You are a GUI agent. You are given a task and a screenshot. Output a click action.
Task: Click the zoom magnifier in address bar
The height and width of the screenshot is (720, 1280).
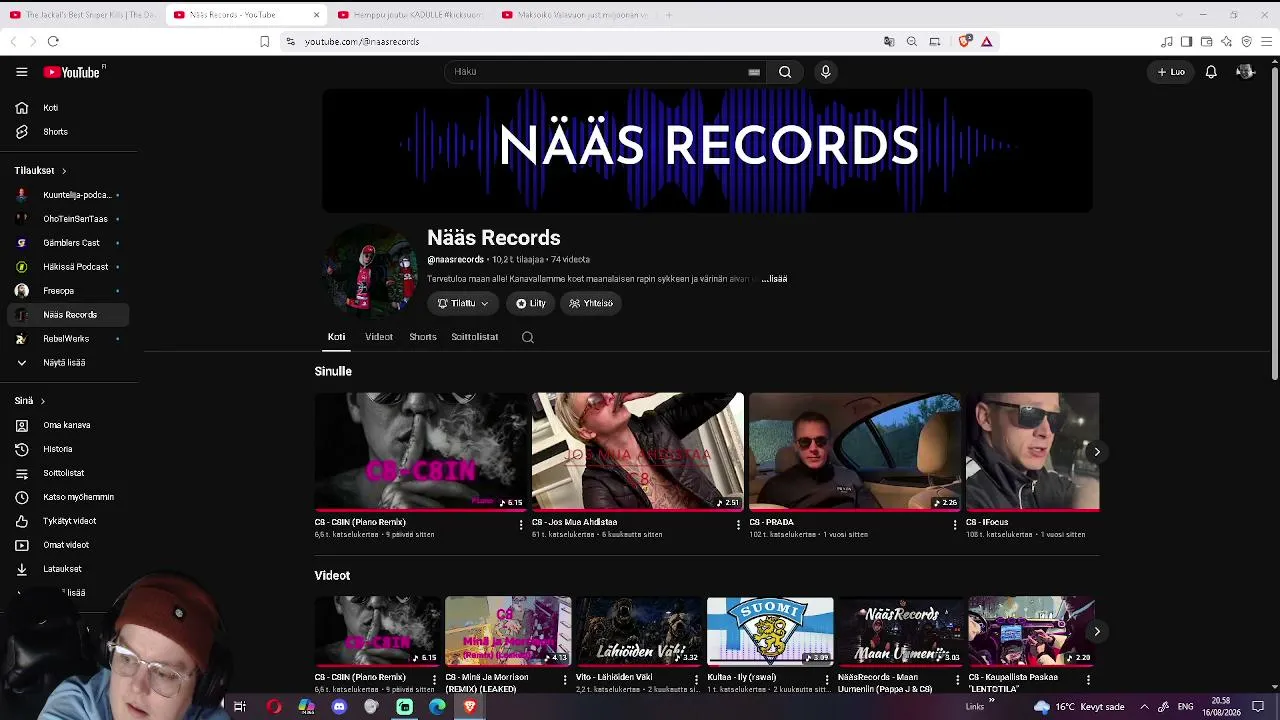[912, 41]
